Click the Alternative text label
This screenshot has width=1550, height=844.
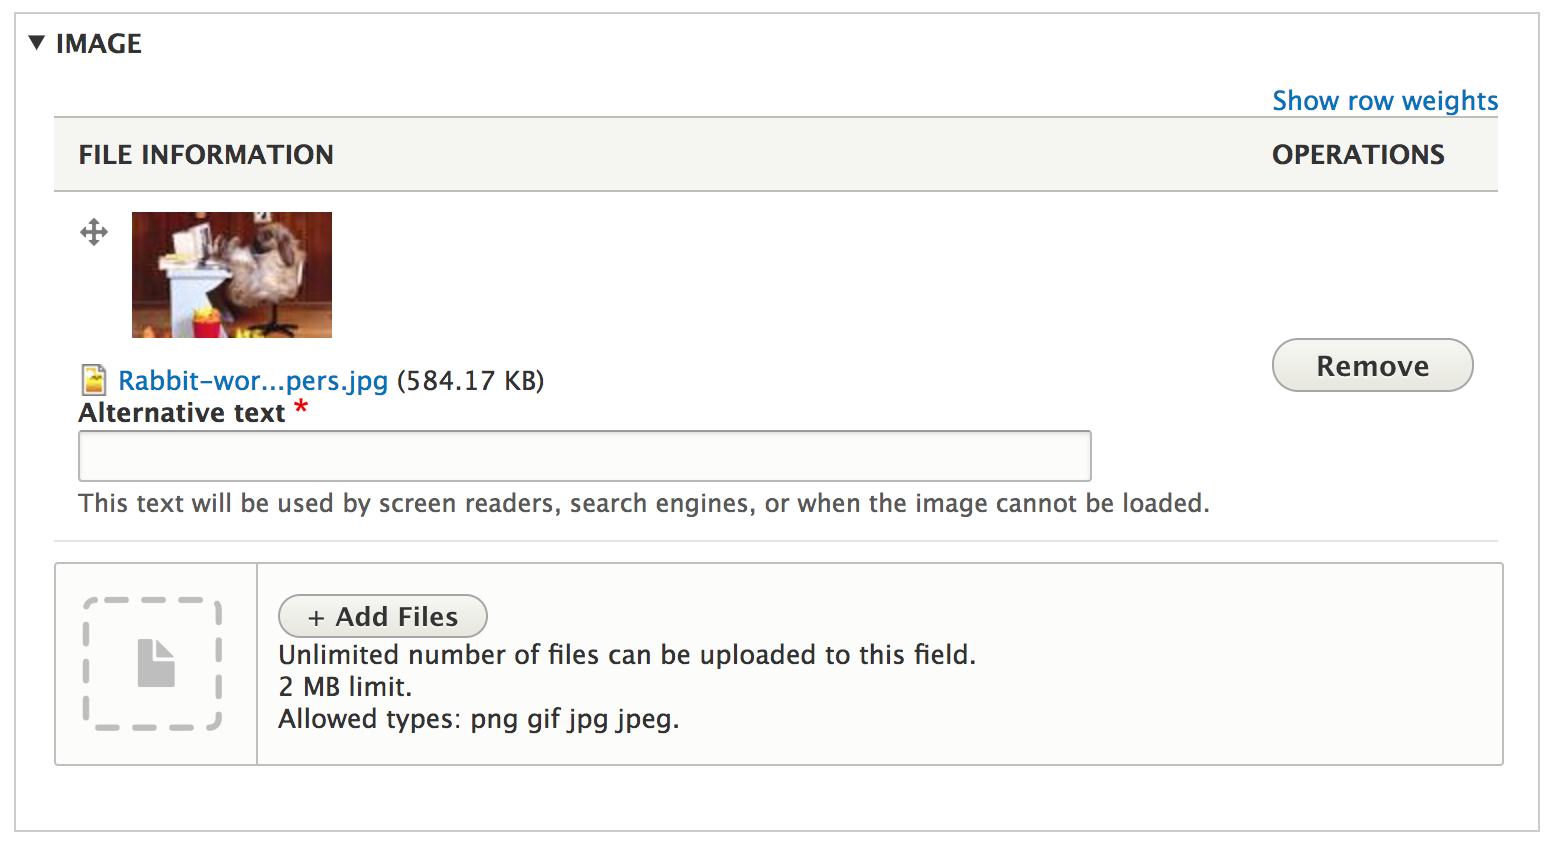(182, 413)
